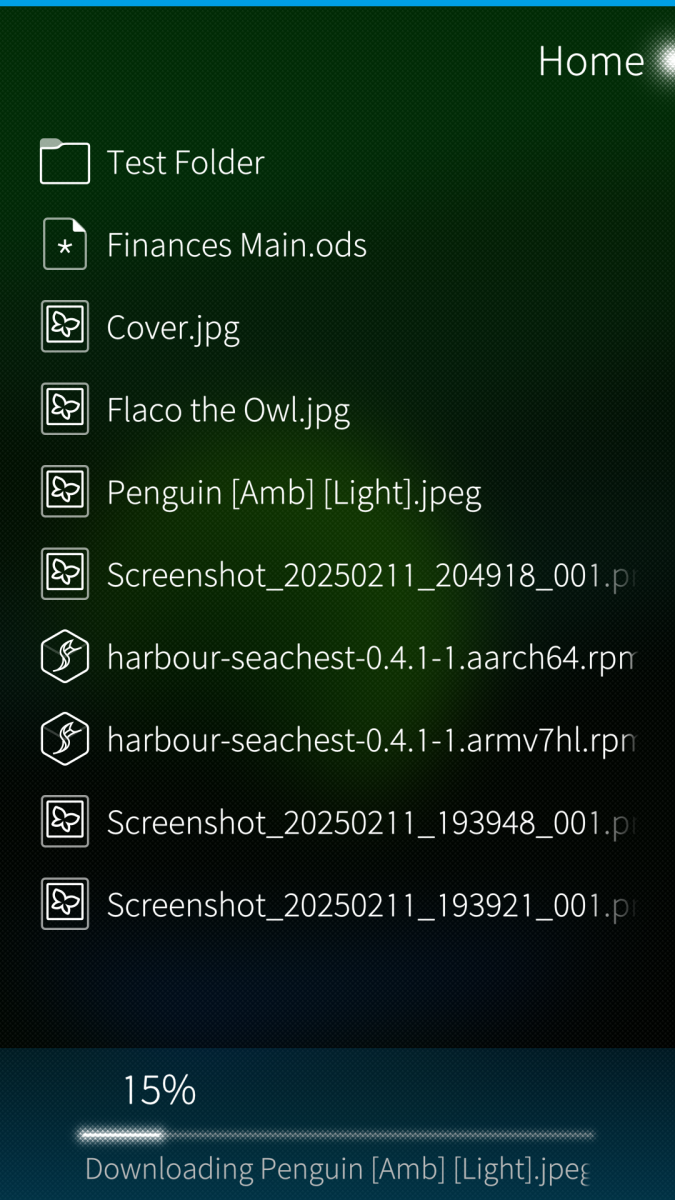Screen dimensions: 675x1200
Task: Click the Screenshot_20250211_204918 image icon
Action: pyautogui.click(x=65, y=574)
